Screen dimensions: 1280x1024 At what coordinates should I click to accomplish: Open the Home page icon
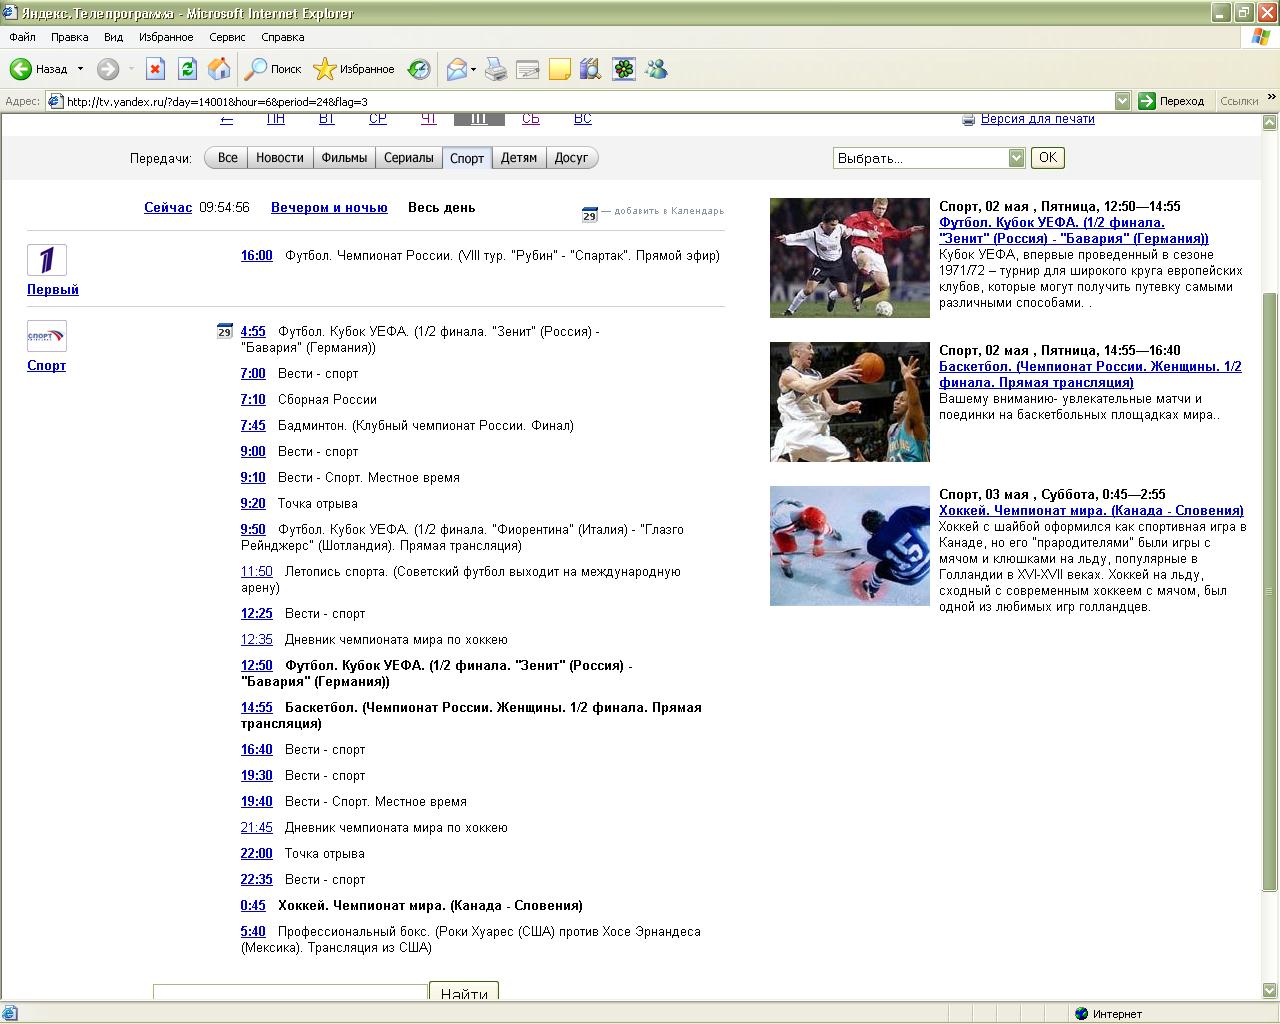click(x=219, y=69)
